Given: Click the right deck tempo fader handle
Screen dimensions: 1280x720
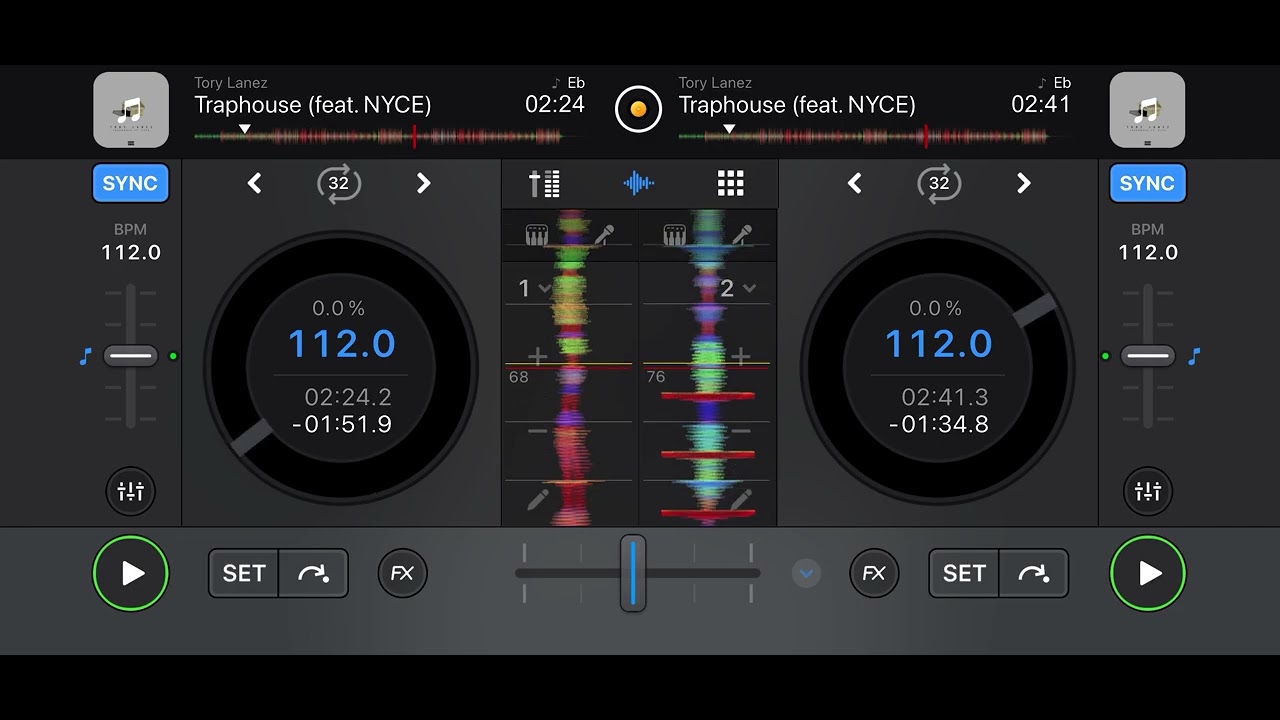Looking at the screenshot, I should pos(1147,356).
